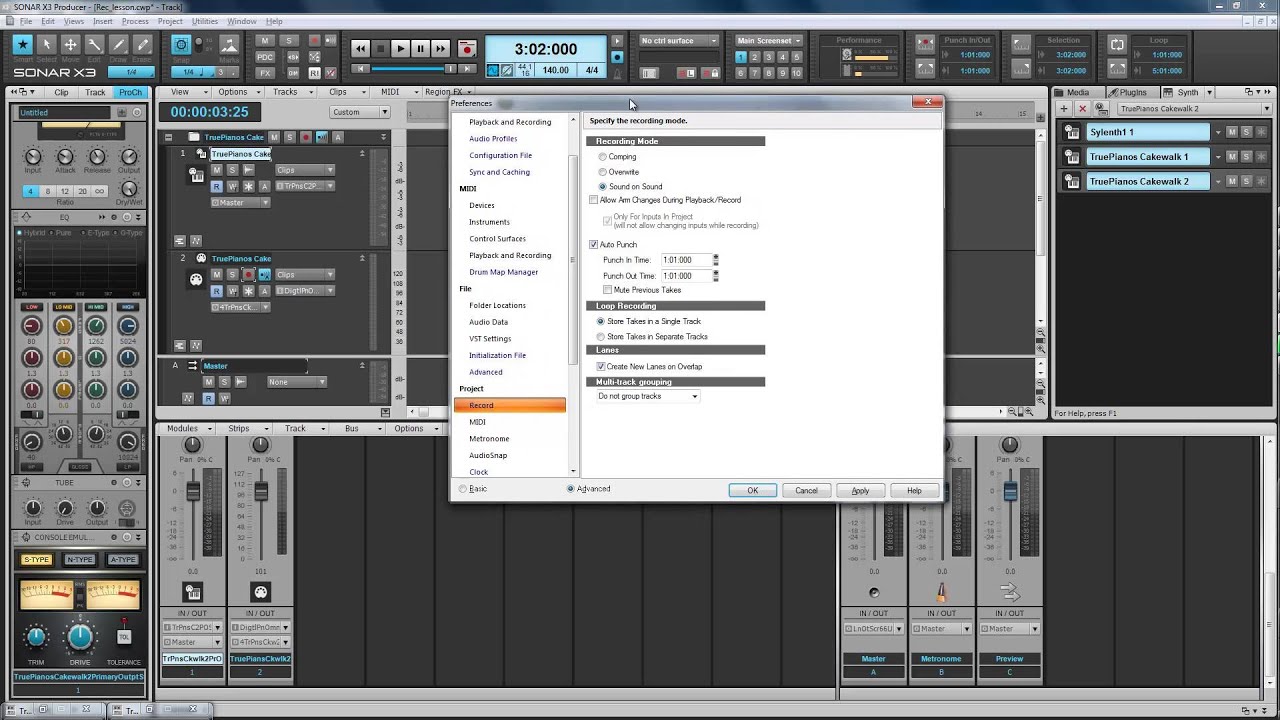This screenshot has height=720, width=1280.
Task: Open the Sylenth1 1 synth dropdown arrow
Action: point(1218,132)
